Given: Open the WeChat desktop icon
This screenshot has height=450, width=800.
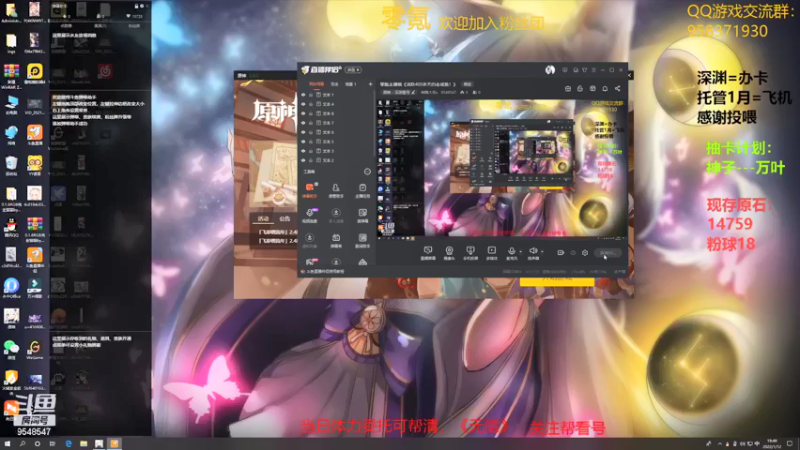Looking at the screenshot, I should (x=11, y=349).
